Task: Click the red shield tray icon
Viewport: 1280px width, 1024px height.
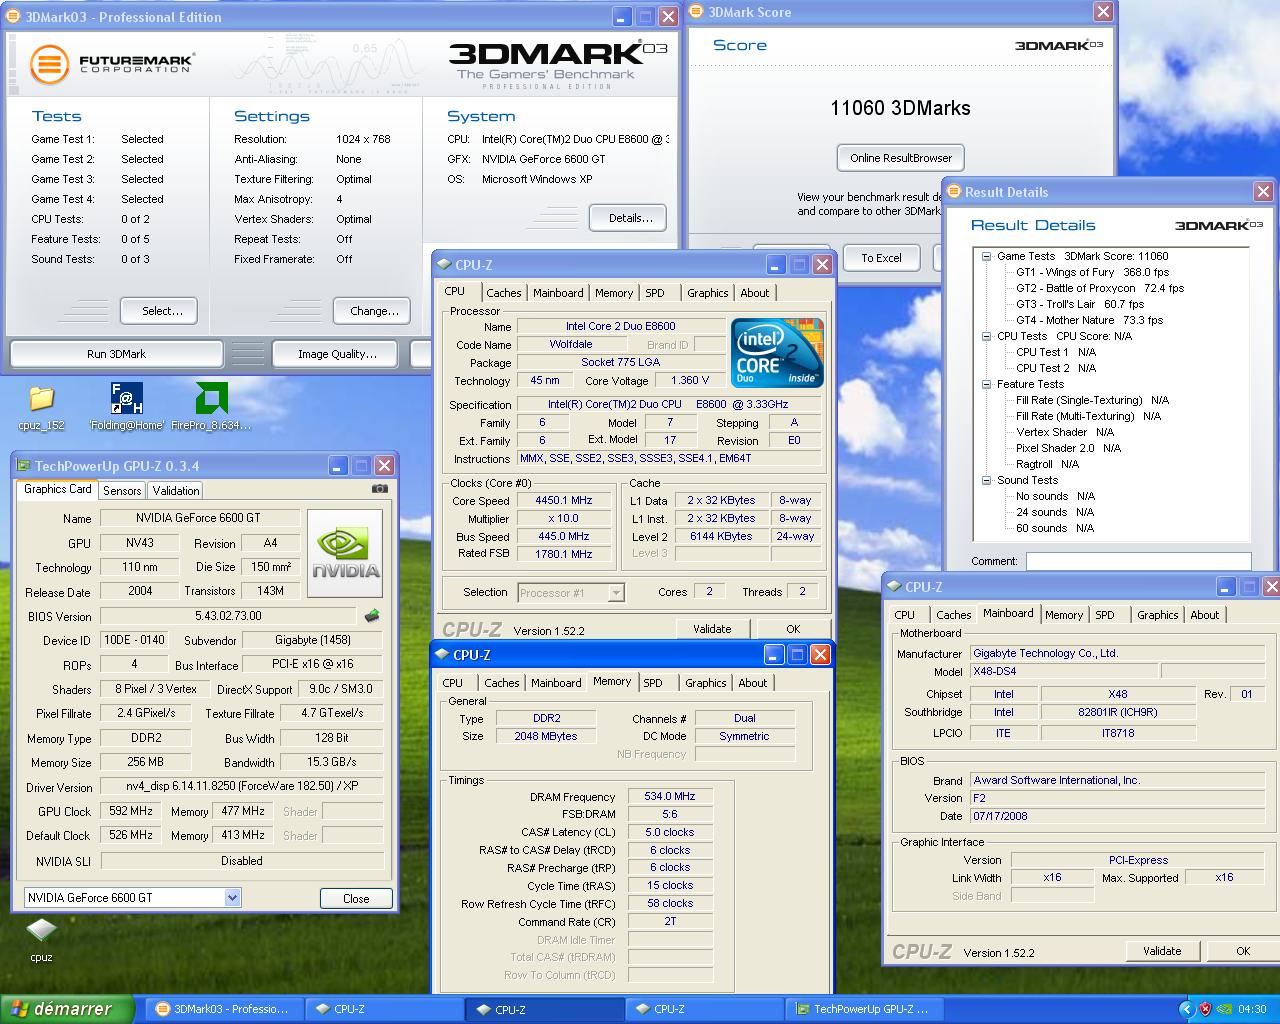Action: [1205, 1009]
